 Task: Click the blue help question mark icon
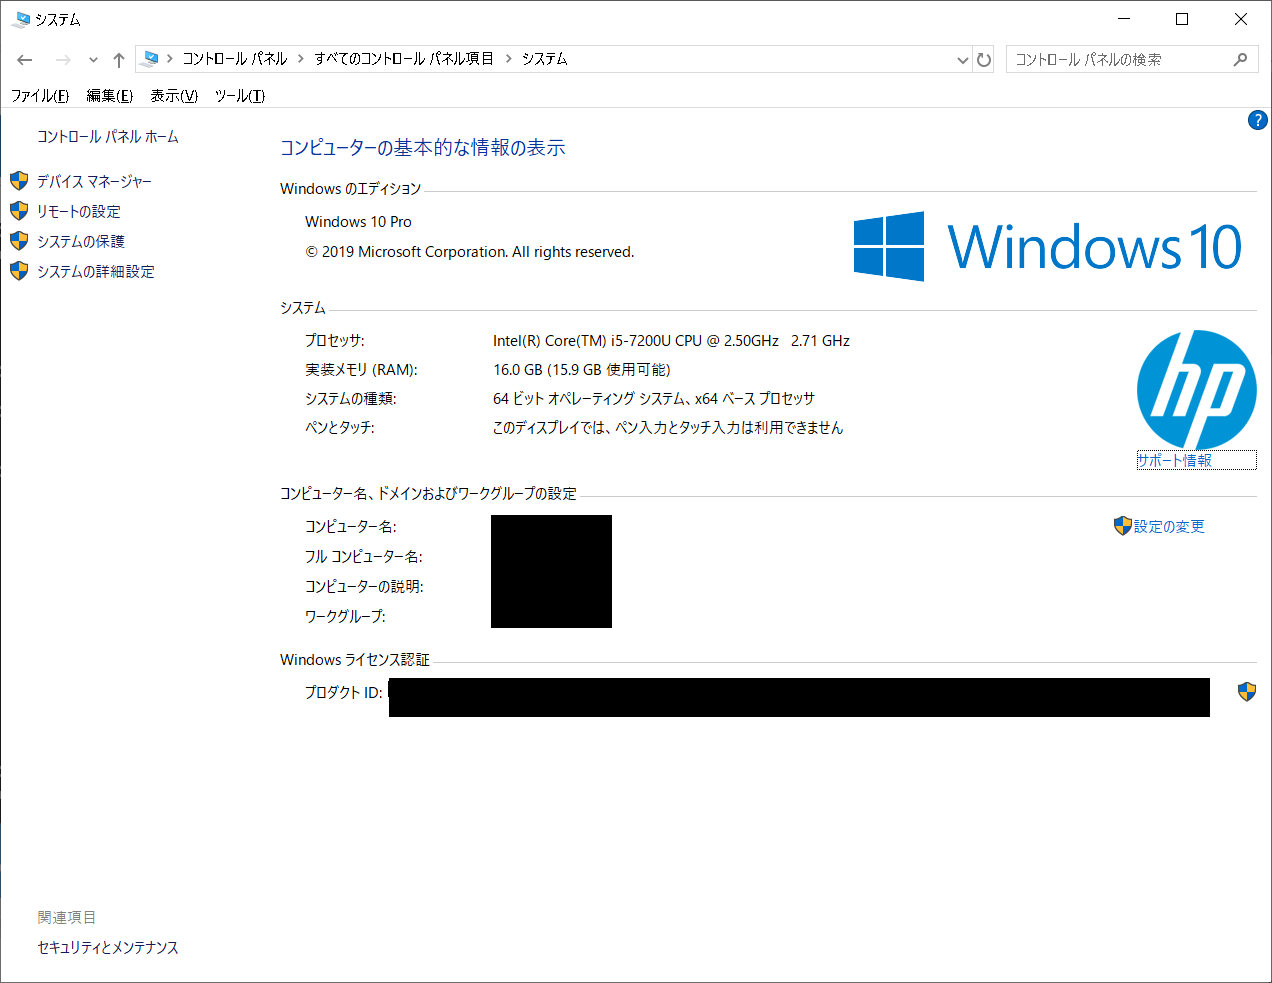[1257, 119]
